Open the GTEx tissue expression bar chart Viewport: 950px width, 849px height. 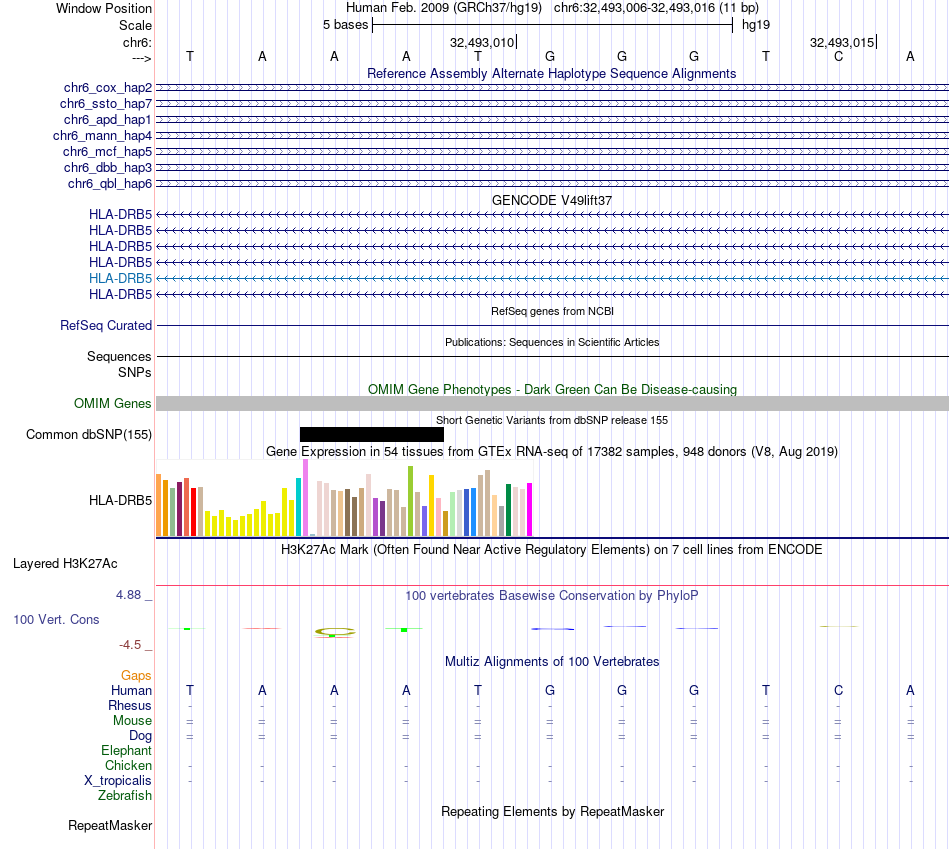tap(344, 498)
